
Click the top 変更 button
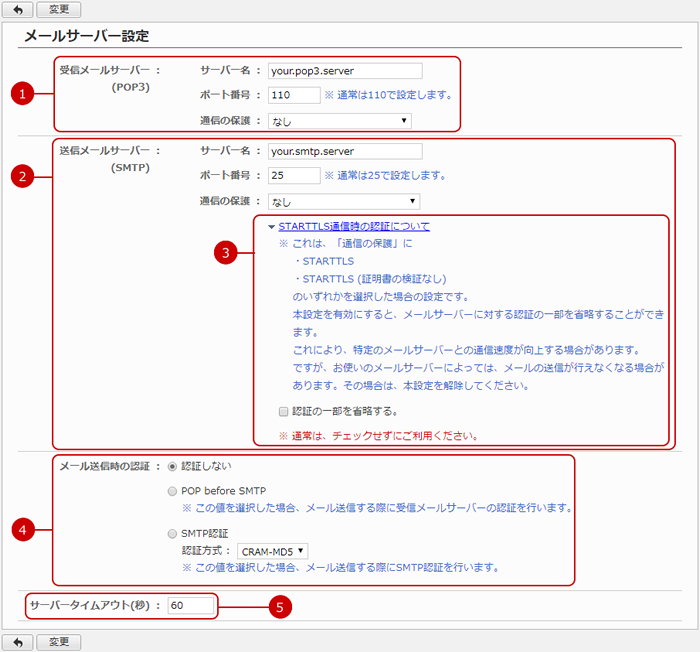click(x=58, y=9)
